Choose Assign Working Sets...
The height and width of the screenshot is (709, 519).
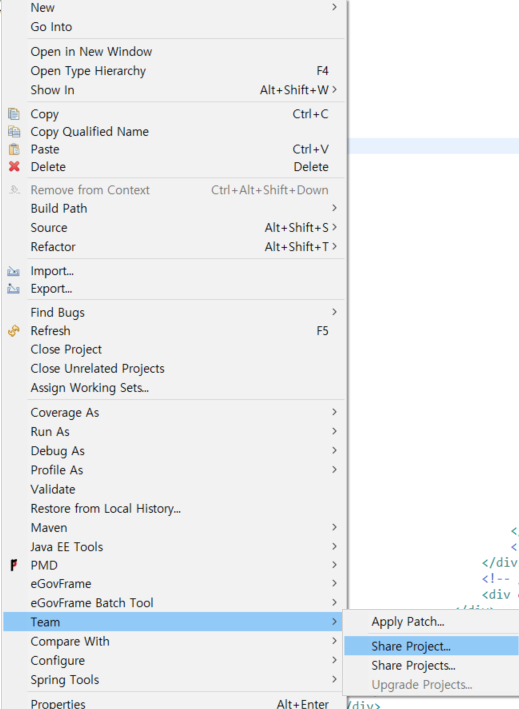pos(174,388)
